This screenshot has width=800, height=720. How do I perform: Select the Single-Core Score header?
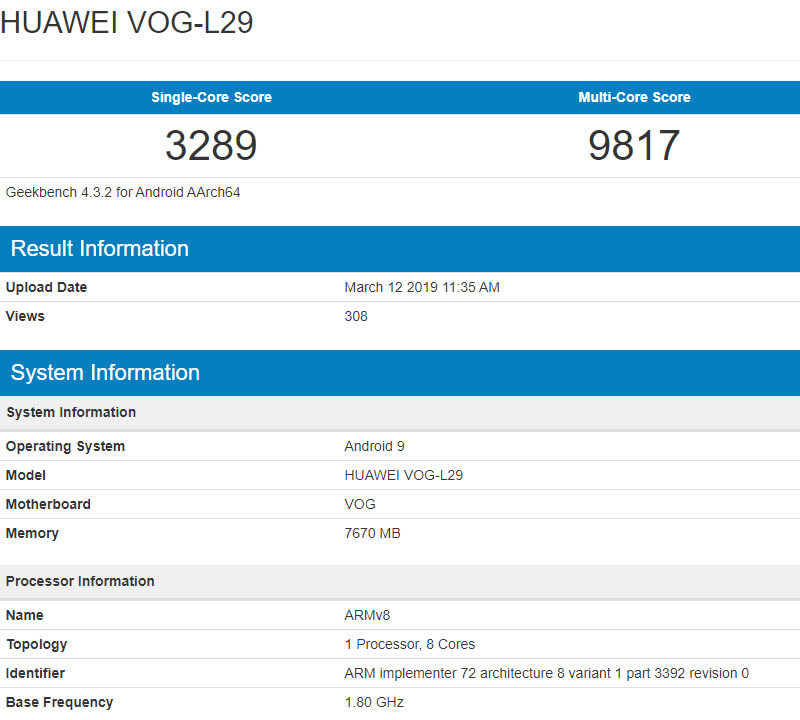pos(211,97)
